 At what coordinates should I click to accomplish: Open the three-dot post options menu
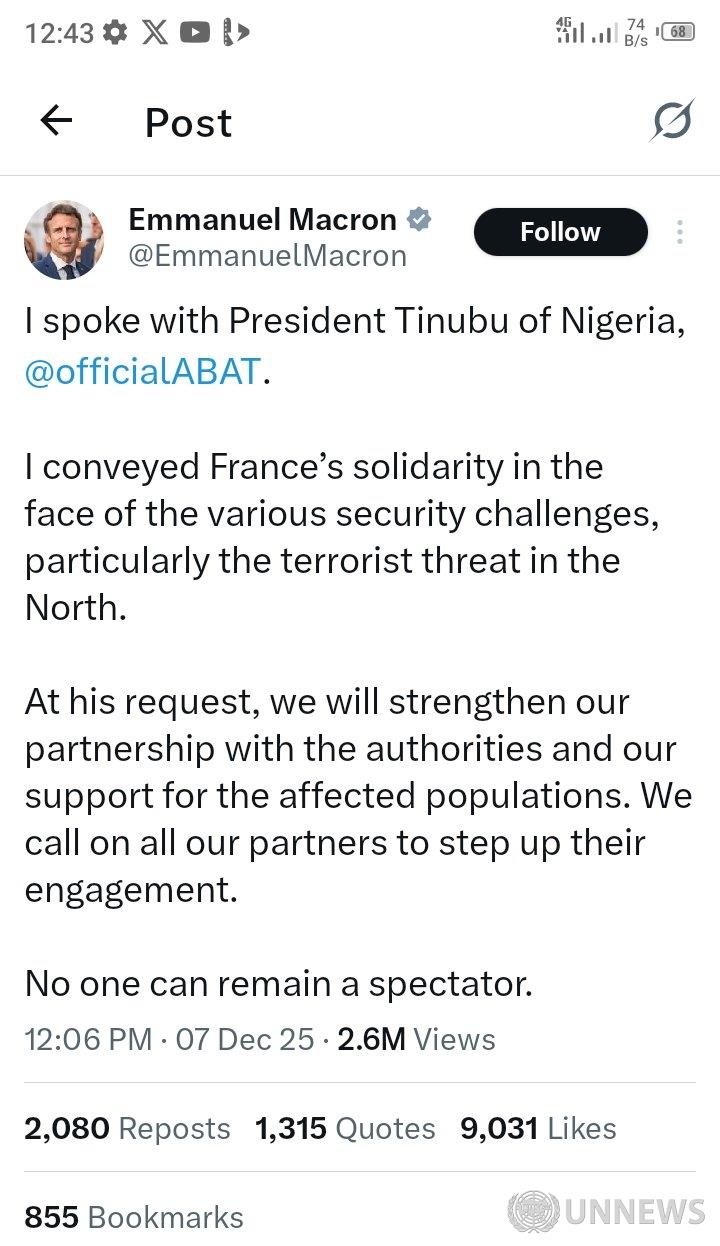click(x=680, y=232)
